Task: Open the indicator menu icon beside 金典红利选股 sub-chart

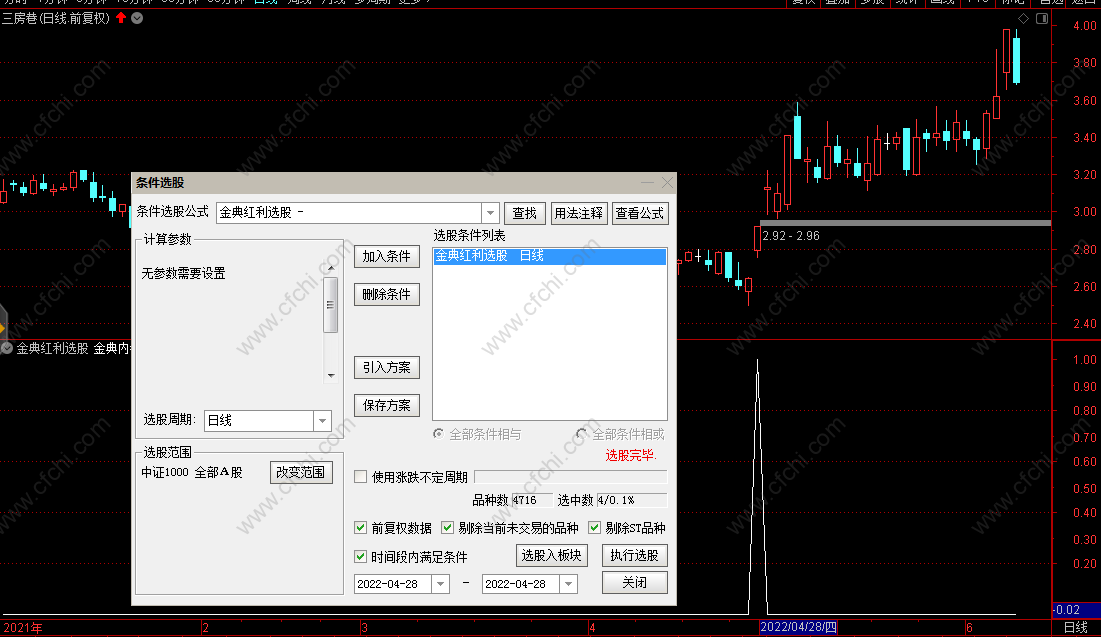Action: pos(6,348)
